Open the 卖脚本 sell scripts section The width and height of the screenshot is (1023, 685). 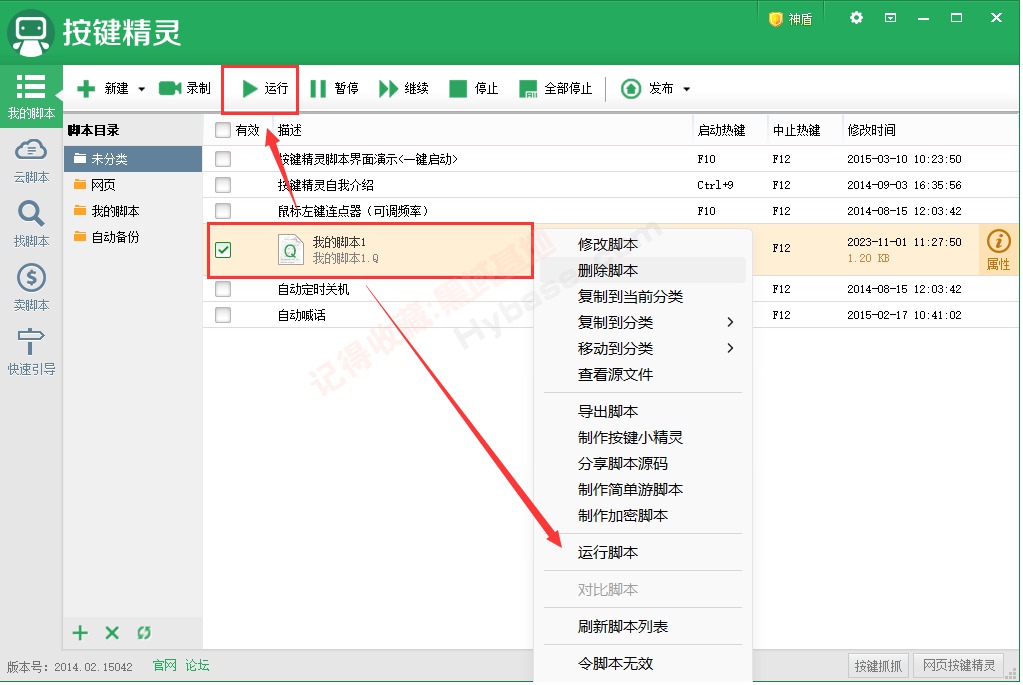point(31,288)
